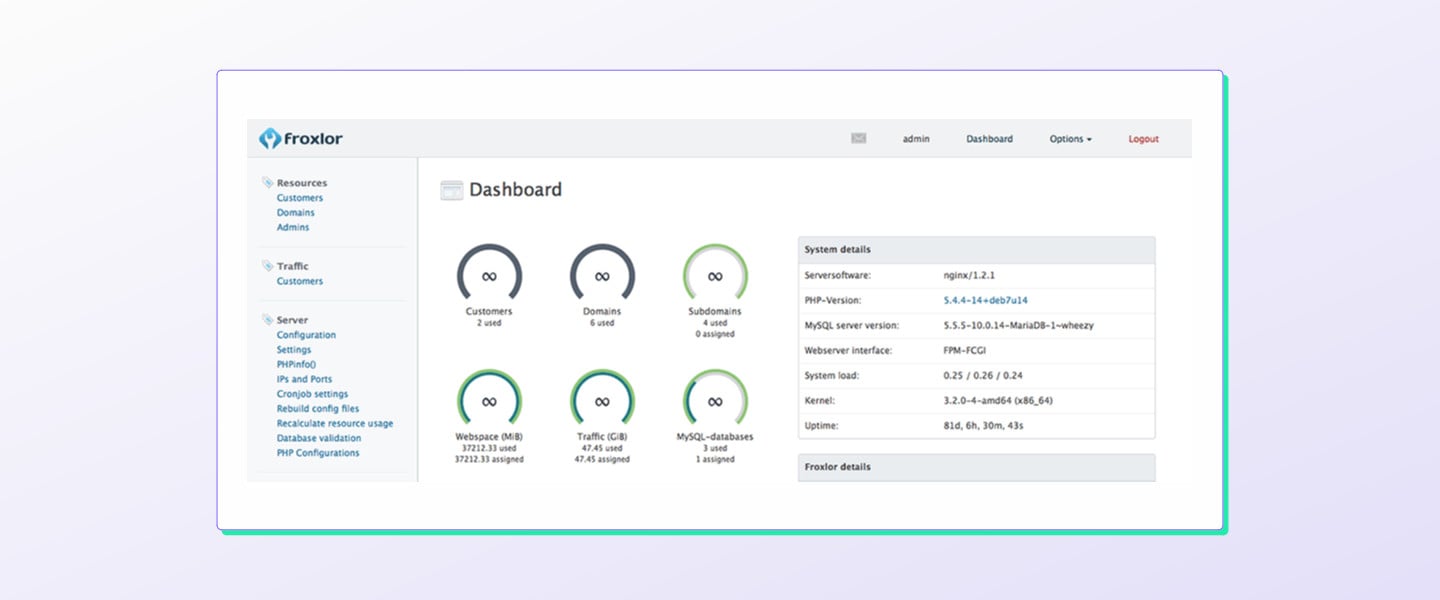Click the Resources tag icon
The height and width of the screenshot is (600, 1440).
point(267,183)
